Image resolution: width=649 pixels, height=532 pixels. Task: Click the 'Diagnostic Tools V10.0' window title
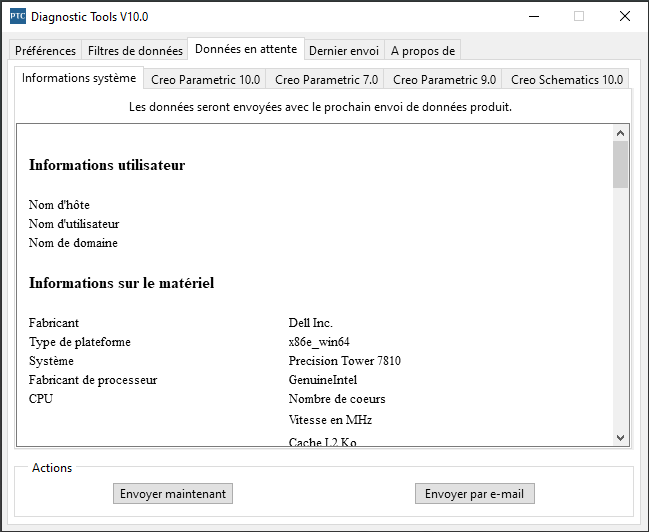pos(90,17)
